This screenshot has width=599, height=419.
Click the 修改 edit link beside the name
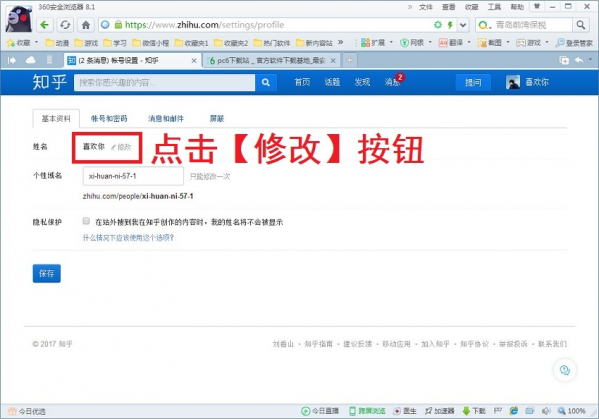[121, 147]
